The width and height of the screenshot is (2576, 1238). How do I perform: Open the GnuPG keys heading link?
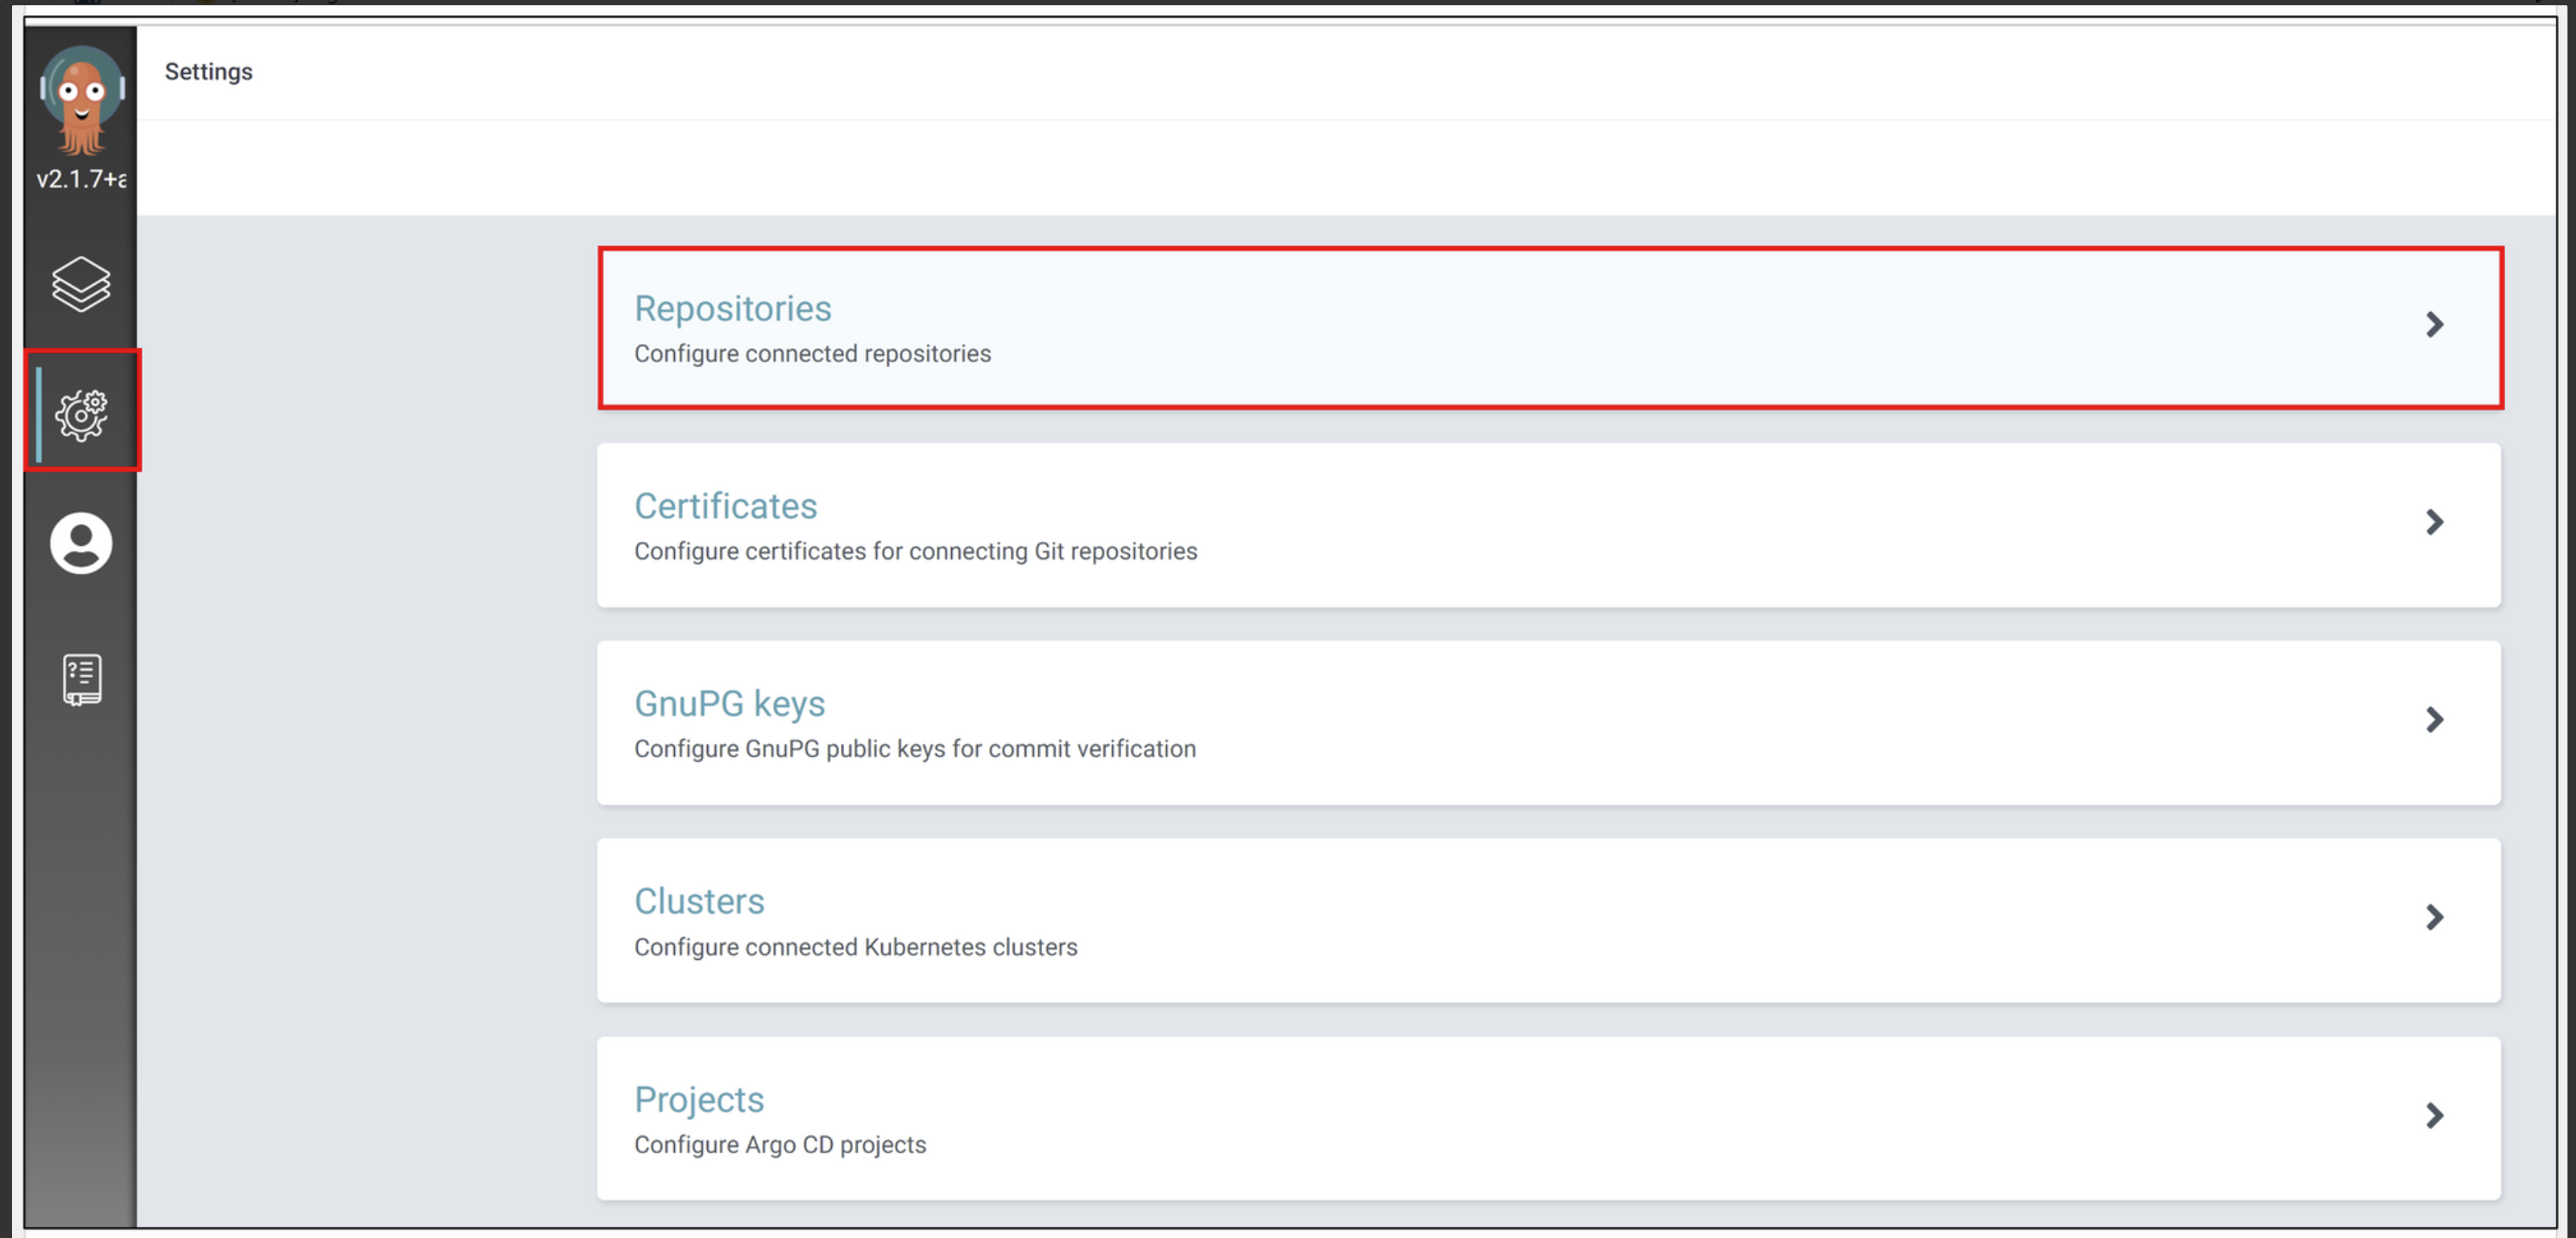(729, 703)
